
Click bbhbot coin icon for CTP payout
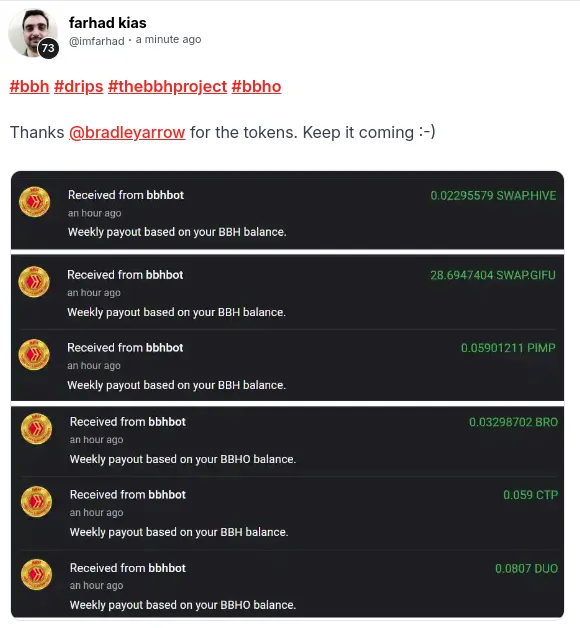(x=36, y=502)
